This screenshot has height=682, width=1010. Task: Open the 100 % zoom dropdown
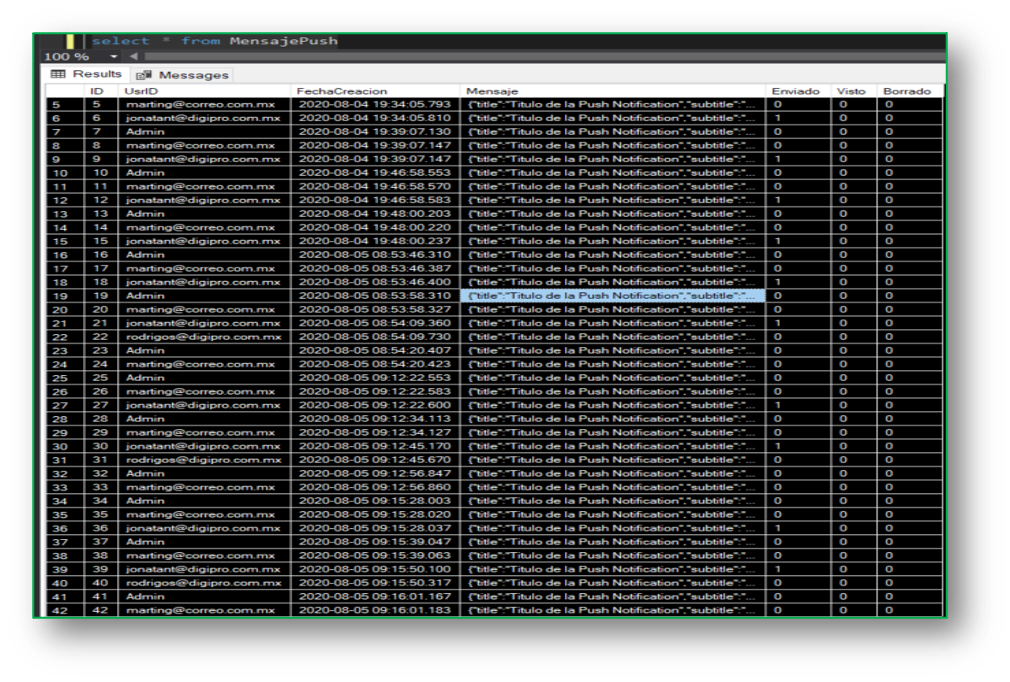[114, 57]
